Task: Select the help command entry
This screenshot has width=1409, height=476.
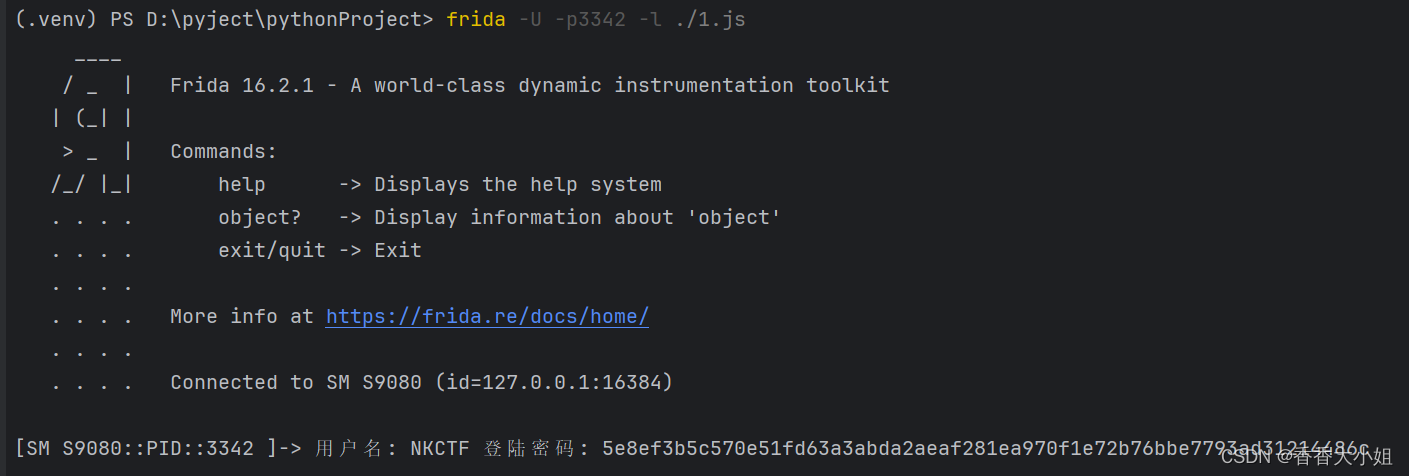Action: pyautogui.click(x=242, y=185)
